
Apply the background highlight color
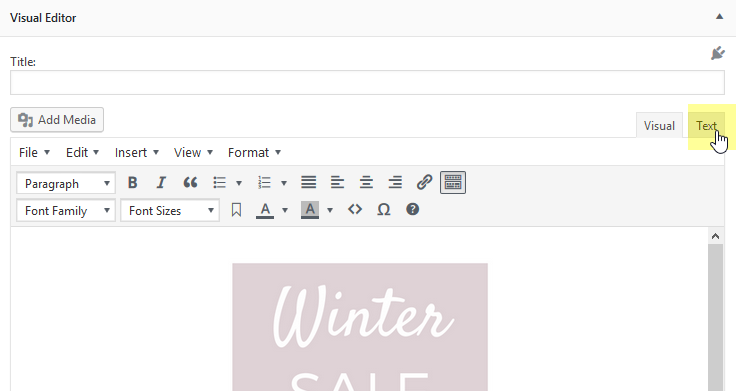point(310,210)
